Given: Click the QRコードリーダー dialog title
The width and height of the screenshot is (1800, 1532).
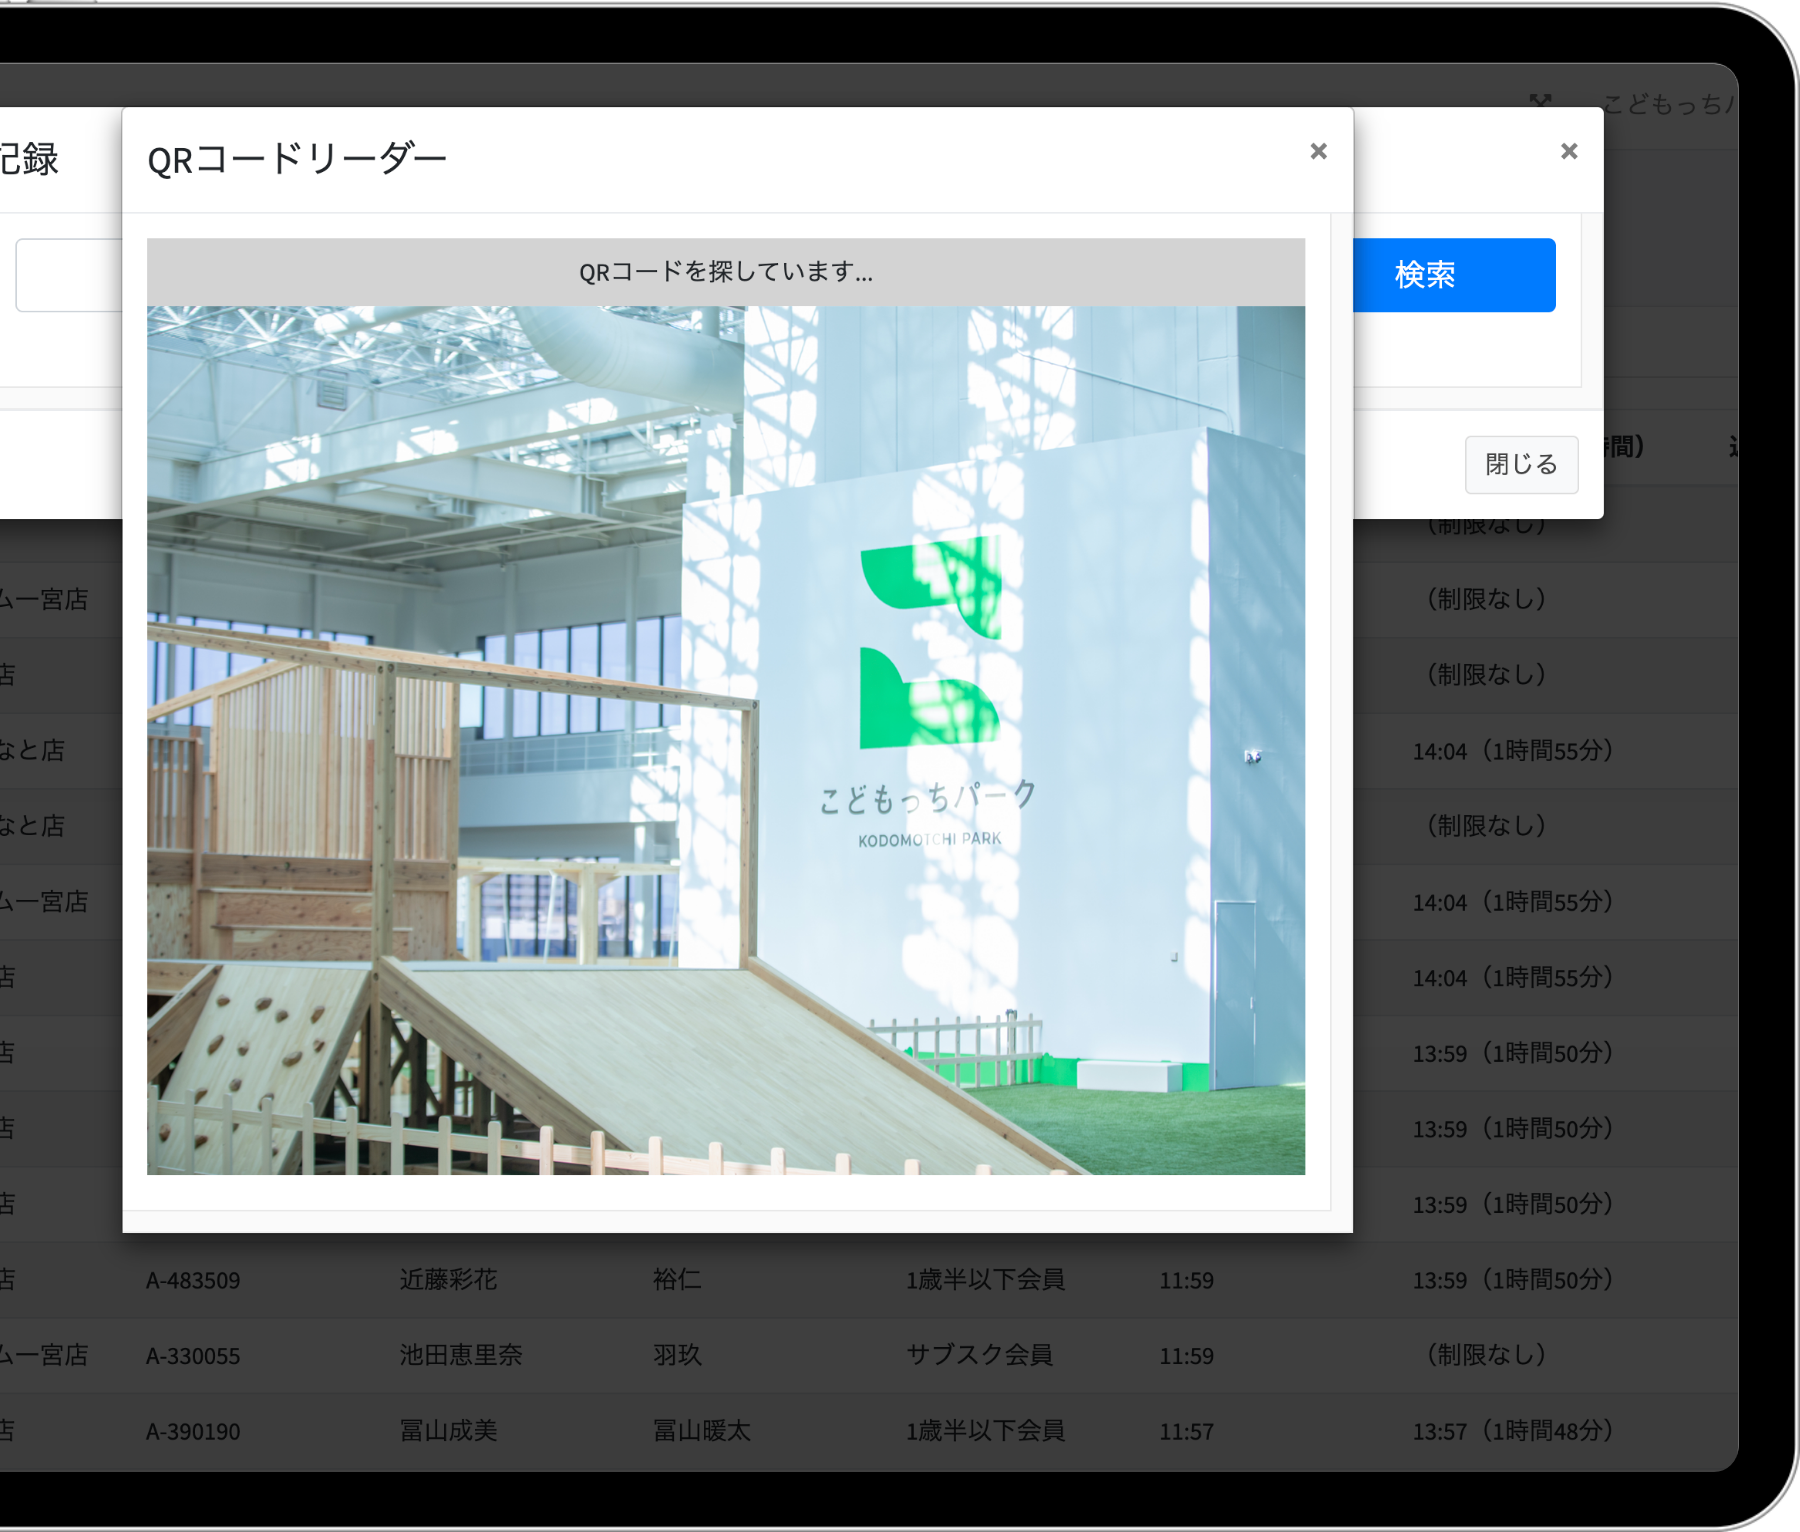Looking at the screenshot, I should (296, 159).
